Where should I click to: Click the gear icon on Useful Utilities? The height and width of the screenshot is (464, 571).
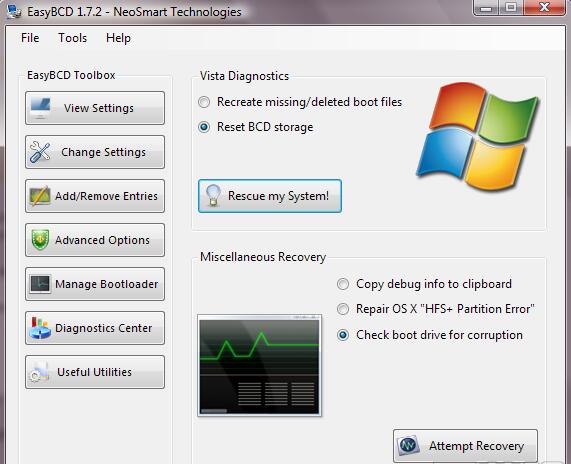39,372
